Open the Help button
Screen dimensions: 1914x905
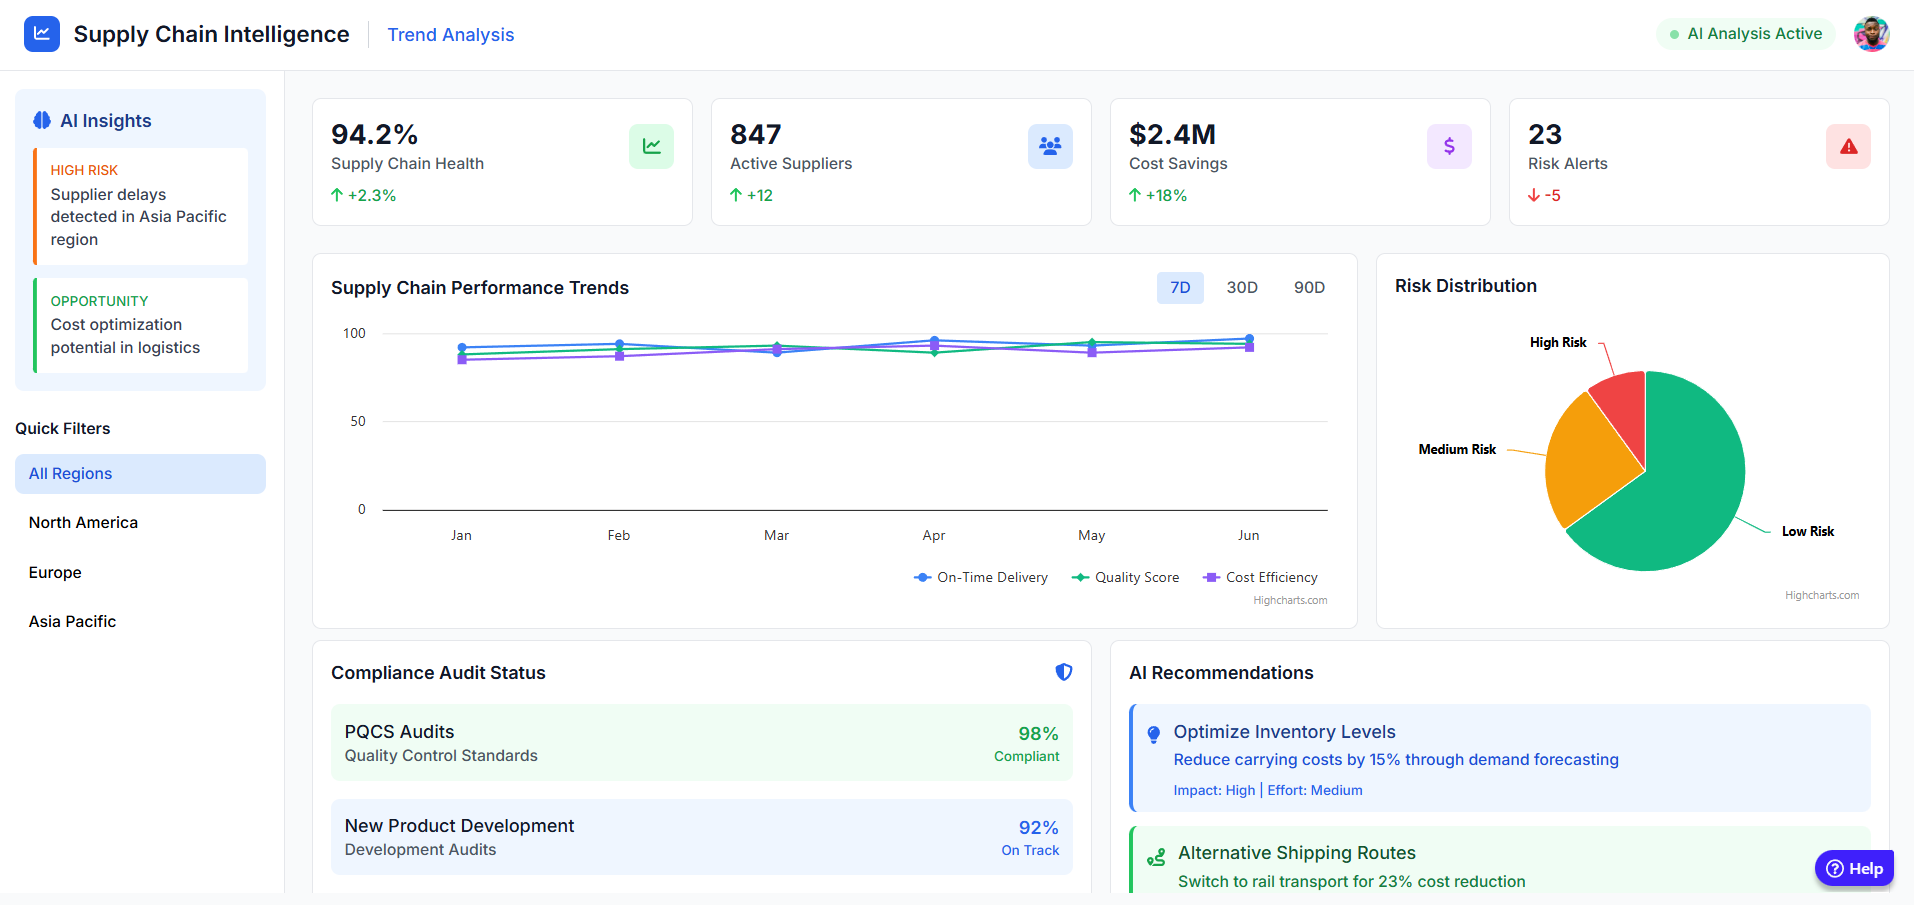[x=1854, y=868]
